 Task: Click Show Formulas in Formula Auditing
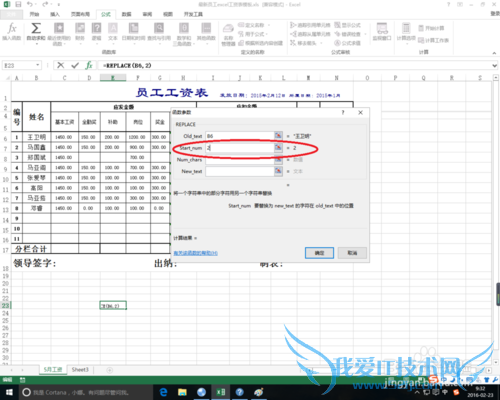pyautogui.click(x=348, y=25)
